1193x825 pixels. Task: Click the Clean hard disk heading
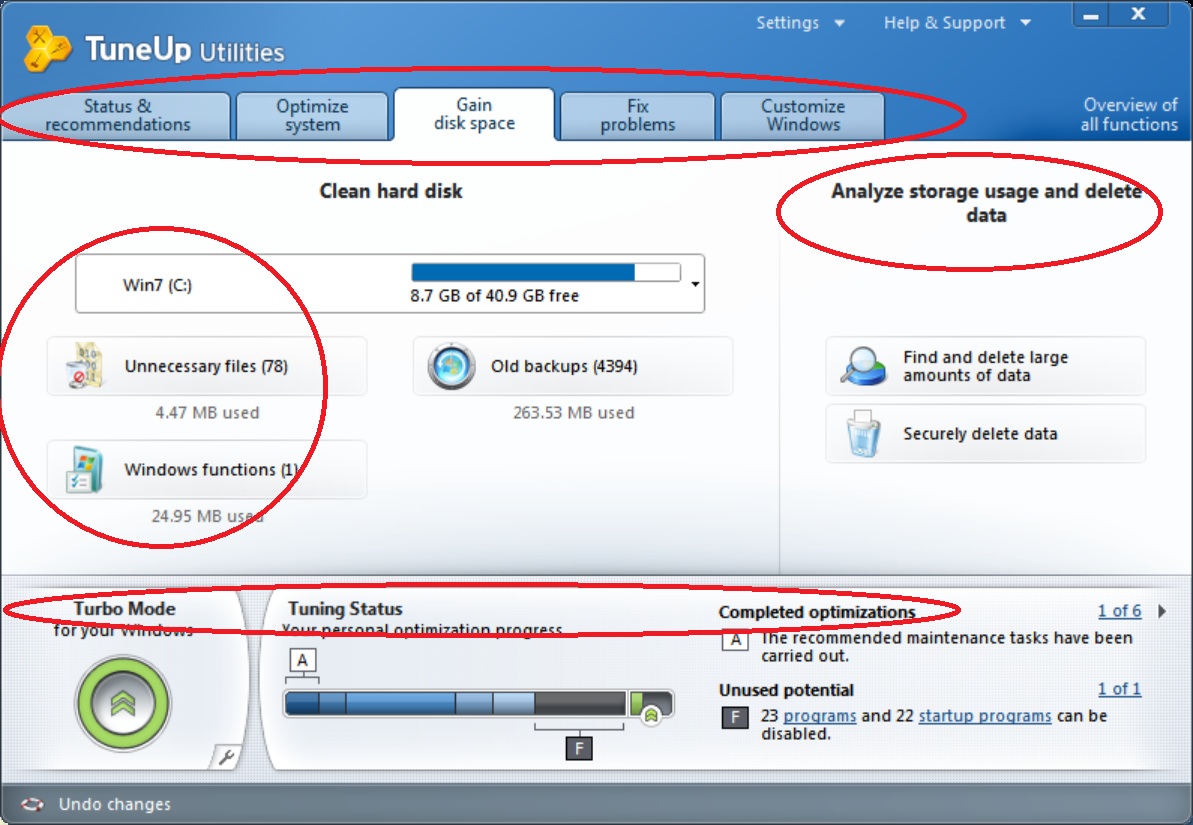point(390,191)
